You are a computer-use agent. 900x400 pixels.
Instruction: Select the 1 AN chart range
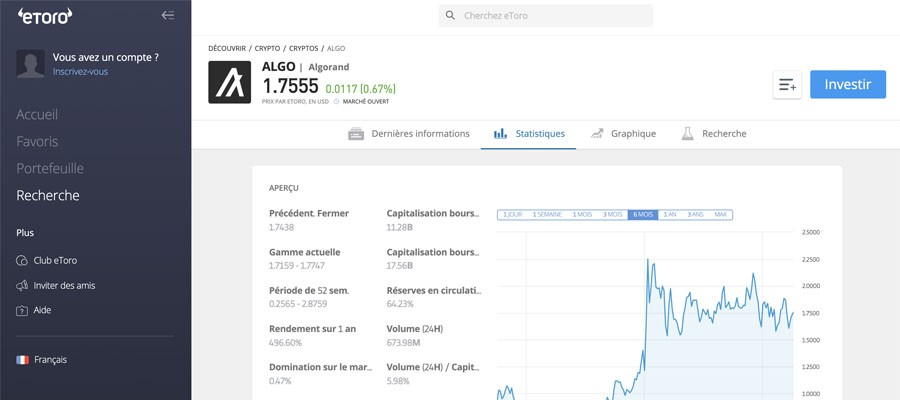pos(670,215)
